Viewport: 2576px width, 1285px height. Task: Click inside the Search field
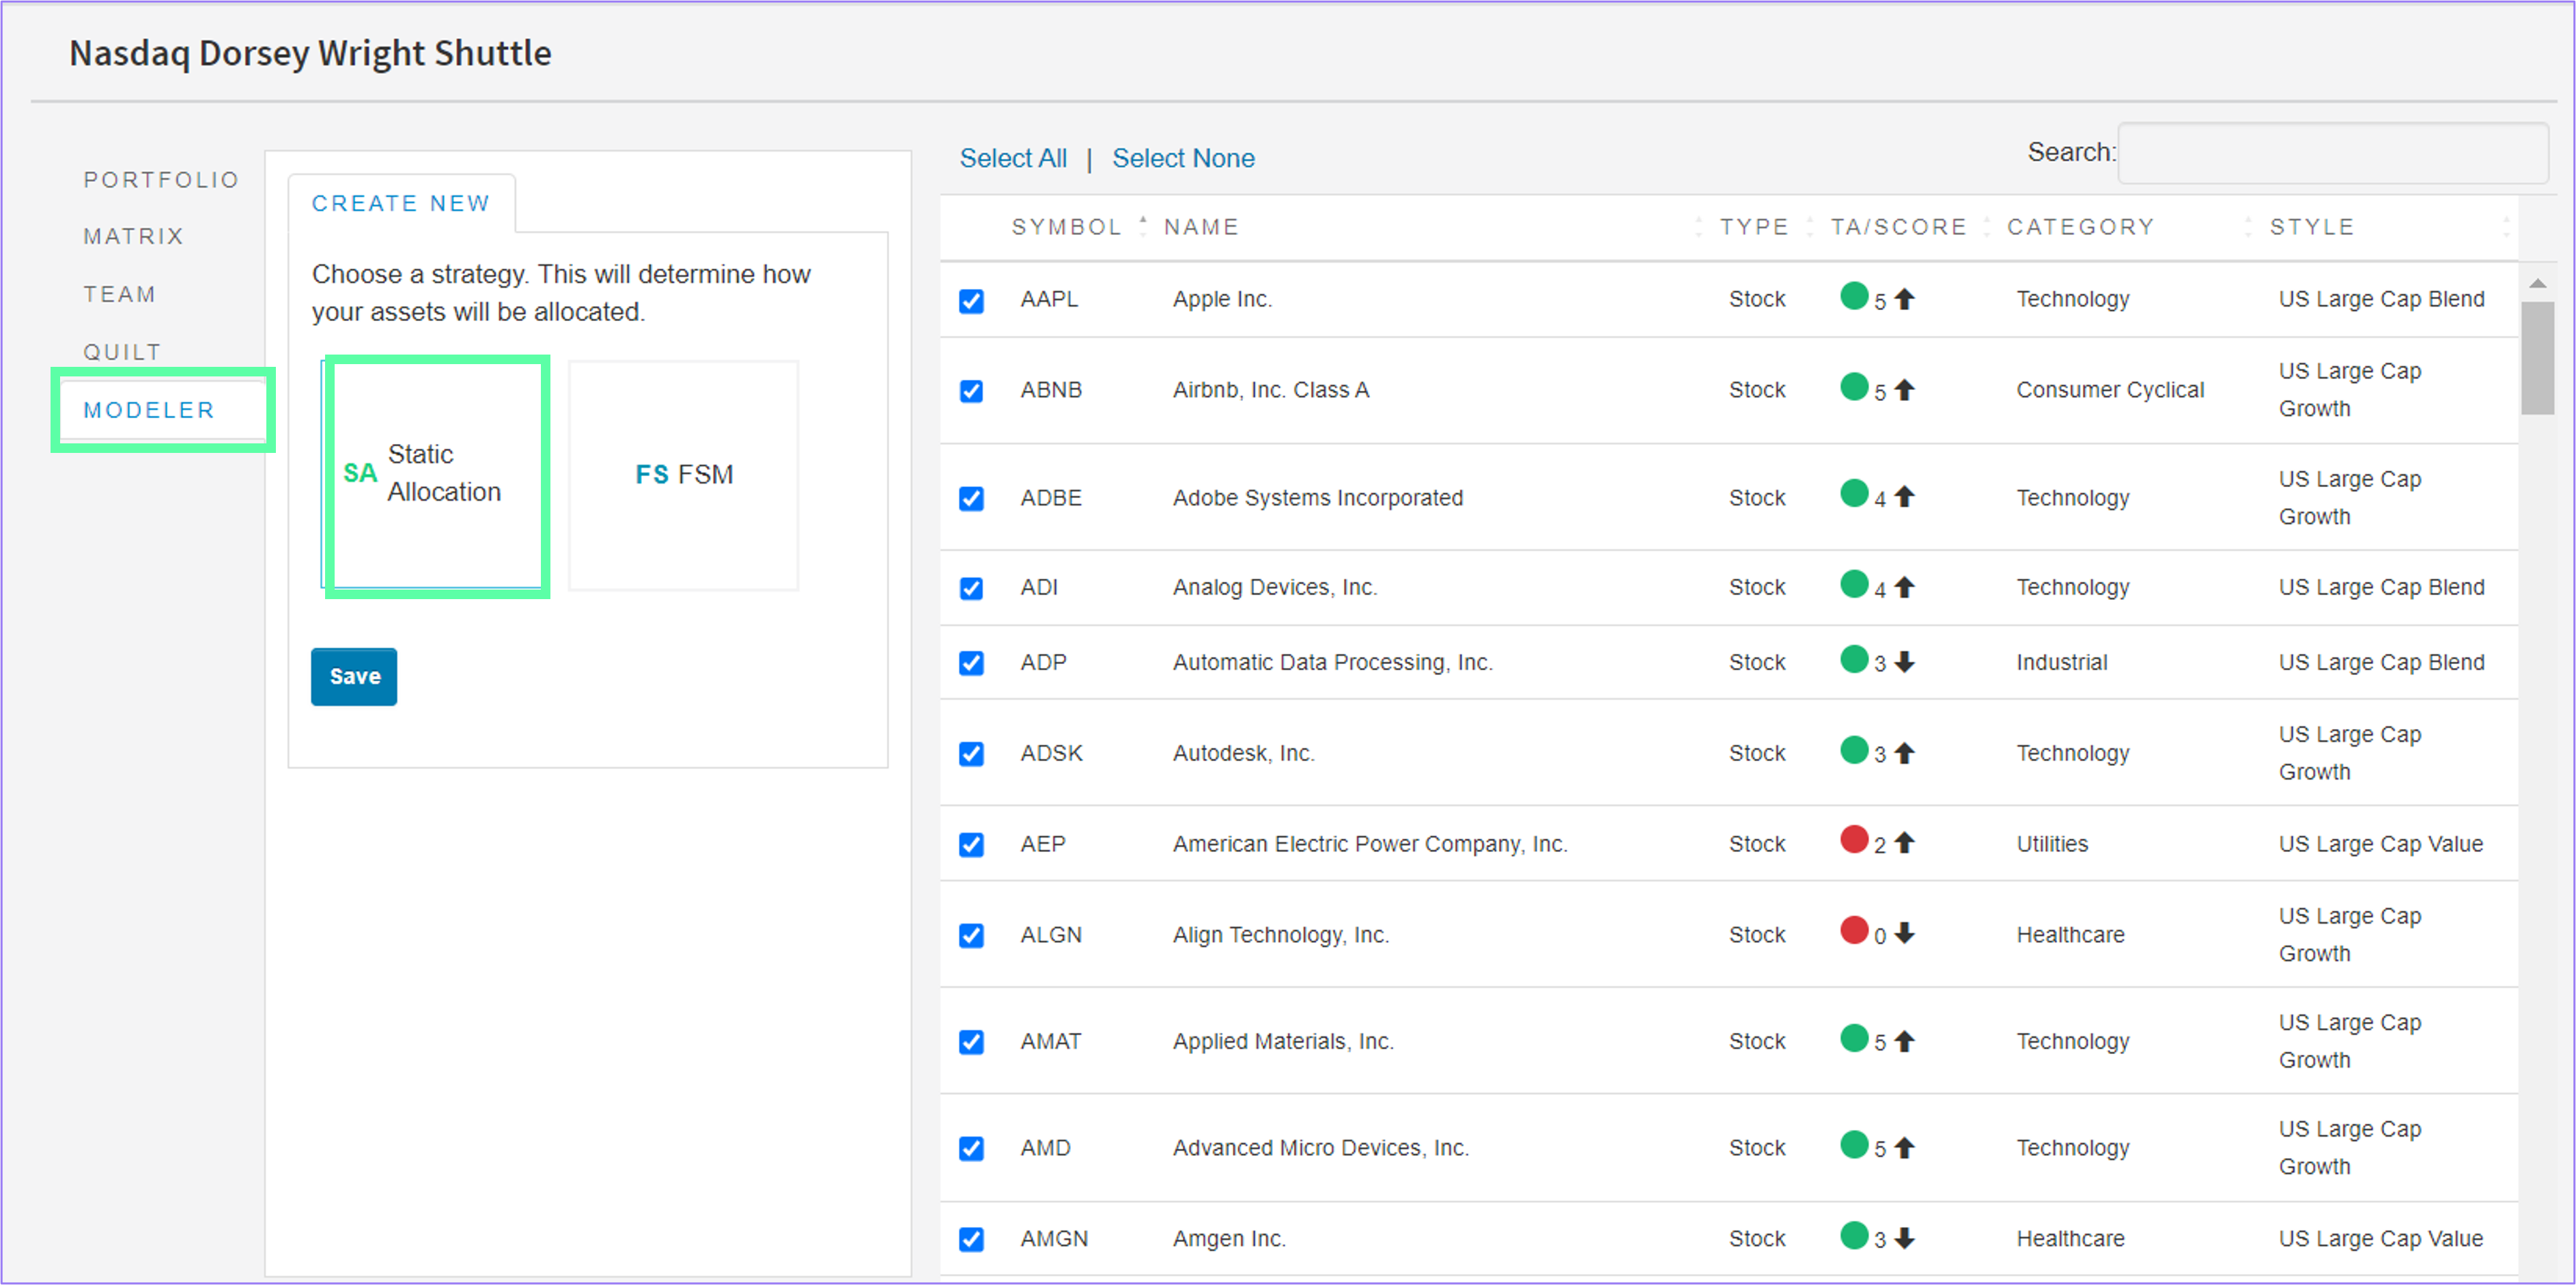2332,154
